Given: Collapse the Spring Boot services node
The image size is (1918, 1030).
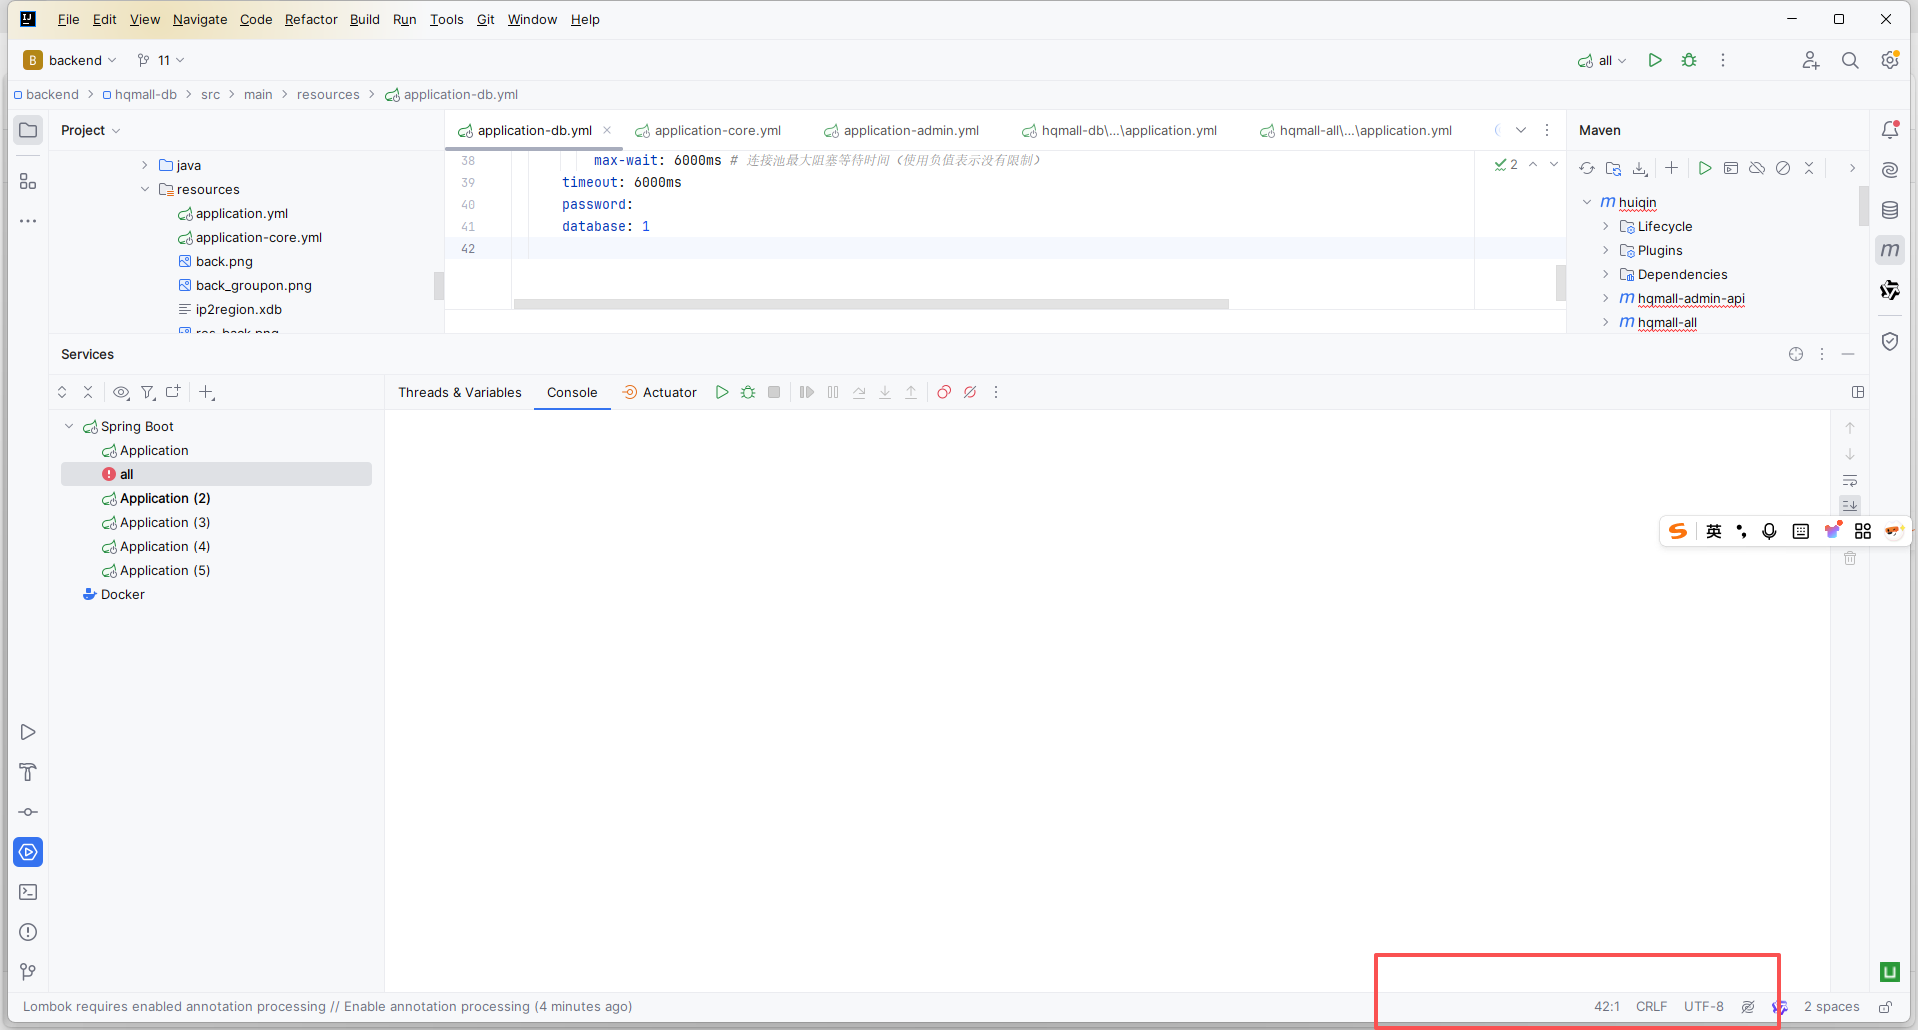Looking at the screenshot, I should coord(68,426).
